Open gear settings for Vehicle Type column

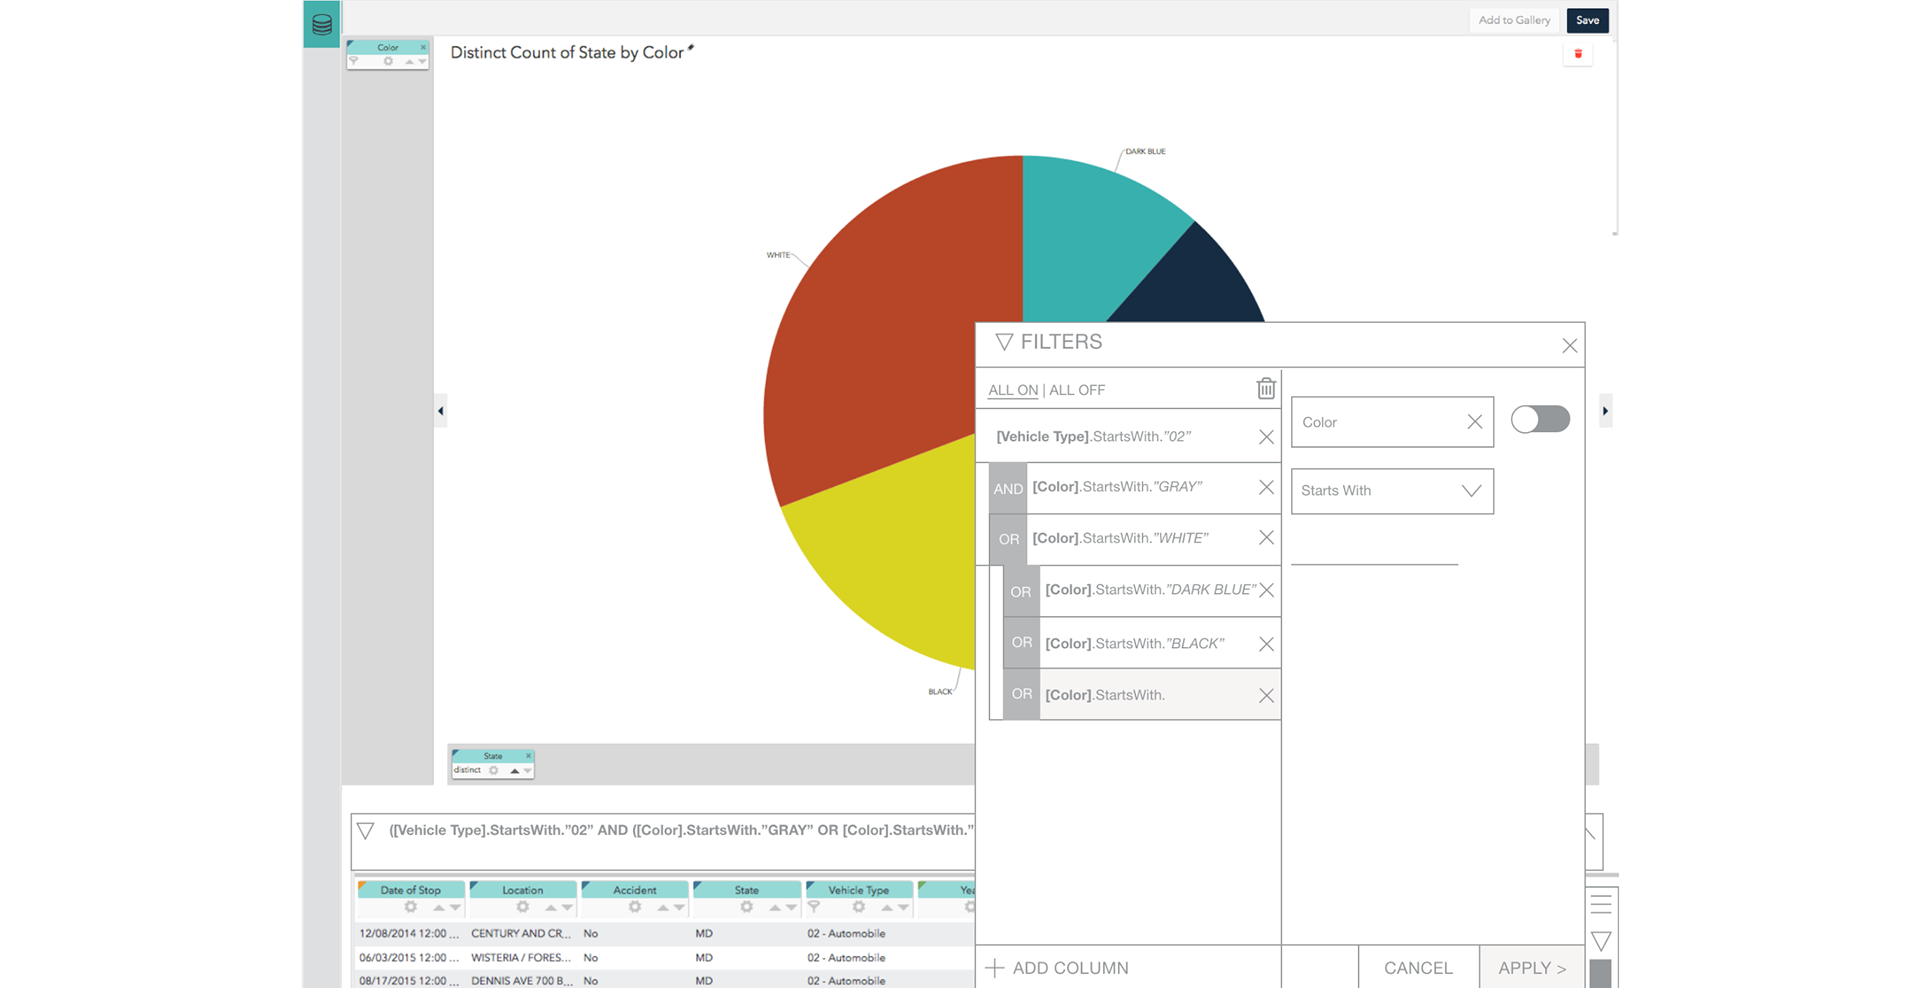[x=858, y=907]
